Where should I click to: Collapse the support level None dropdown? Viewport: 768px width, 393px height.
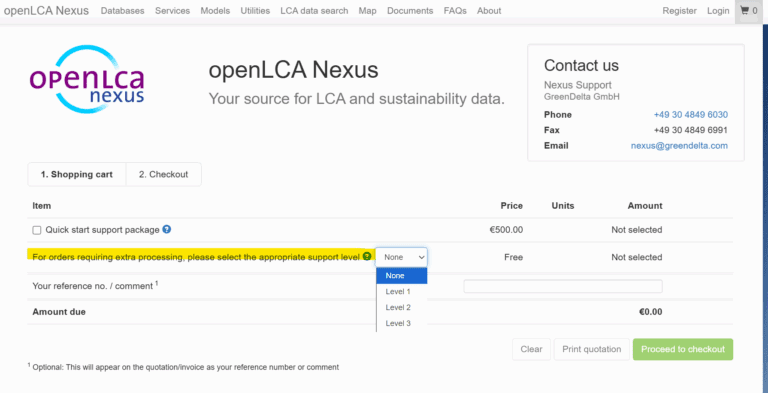(x=402, y=257)
